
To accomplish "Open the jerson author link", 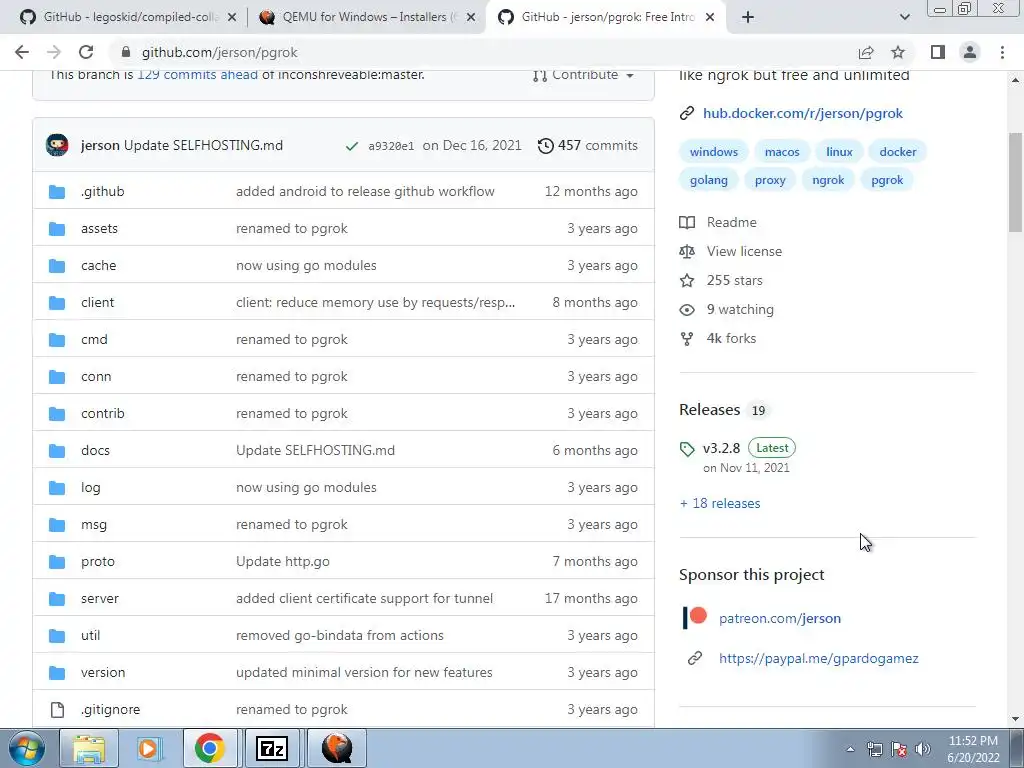I will [100, 145].
